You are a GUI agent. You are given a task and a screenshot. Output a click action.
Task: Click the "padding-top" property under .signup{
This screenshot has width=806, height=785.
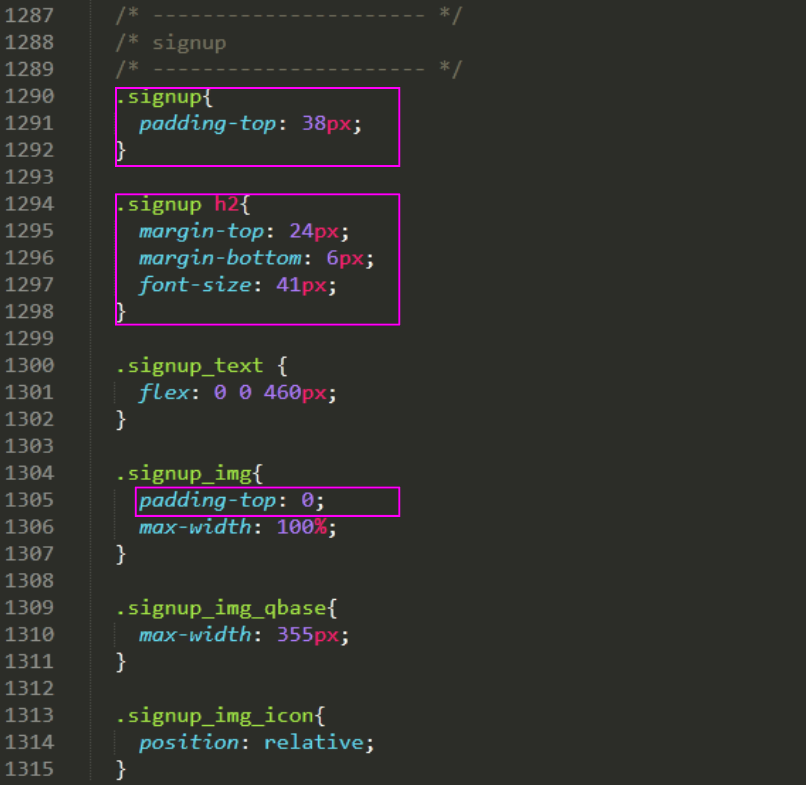tap(208, 124)
